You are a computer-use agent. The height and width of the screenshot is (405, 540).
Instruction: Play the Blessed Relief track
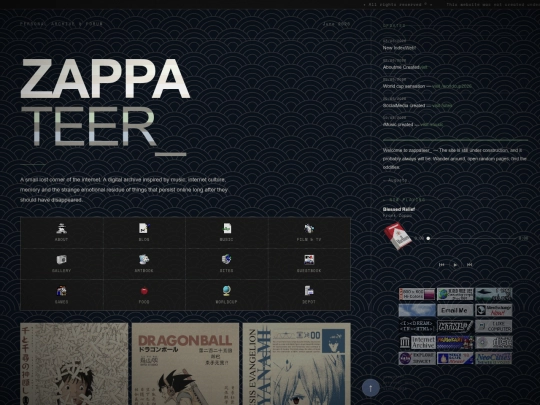(455, 265)
